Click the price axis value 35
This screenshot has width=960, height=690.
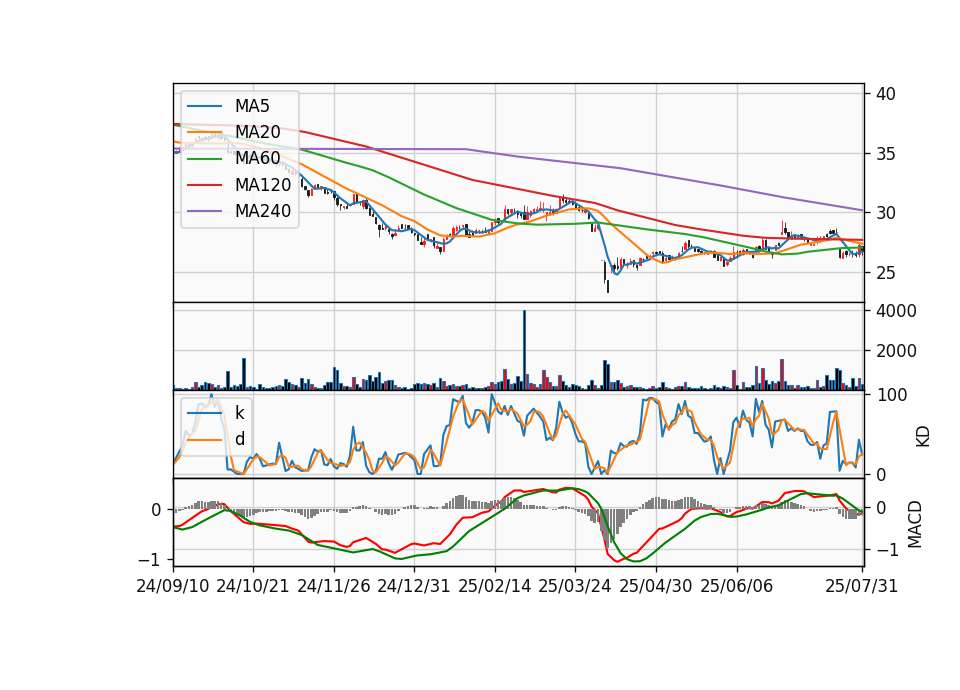pyautogui.click(x=885, y=154)
